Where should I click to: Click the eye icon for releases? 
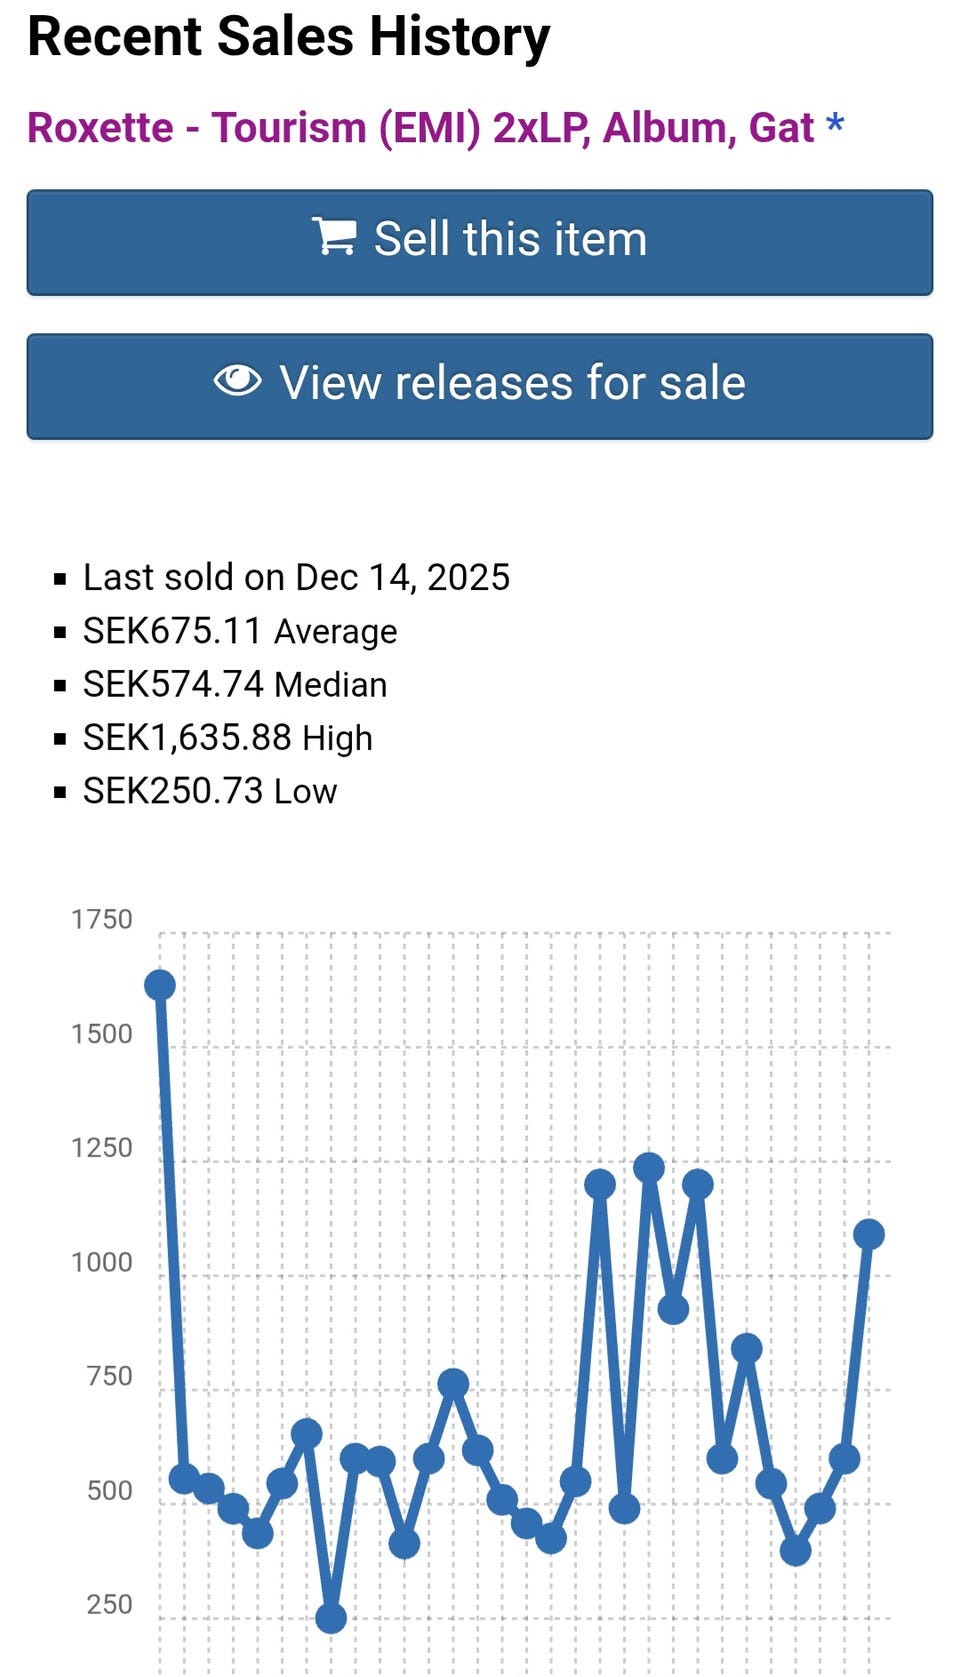(x=238, y=381)
